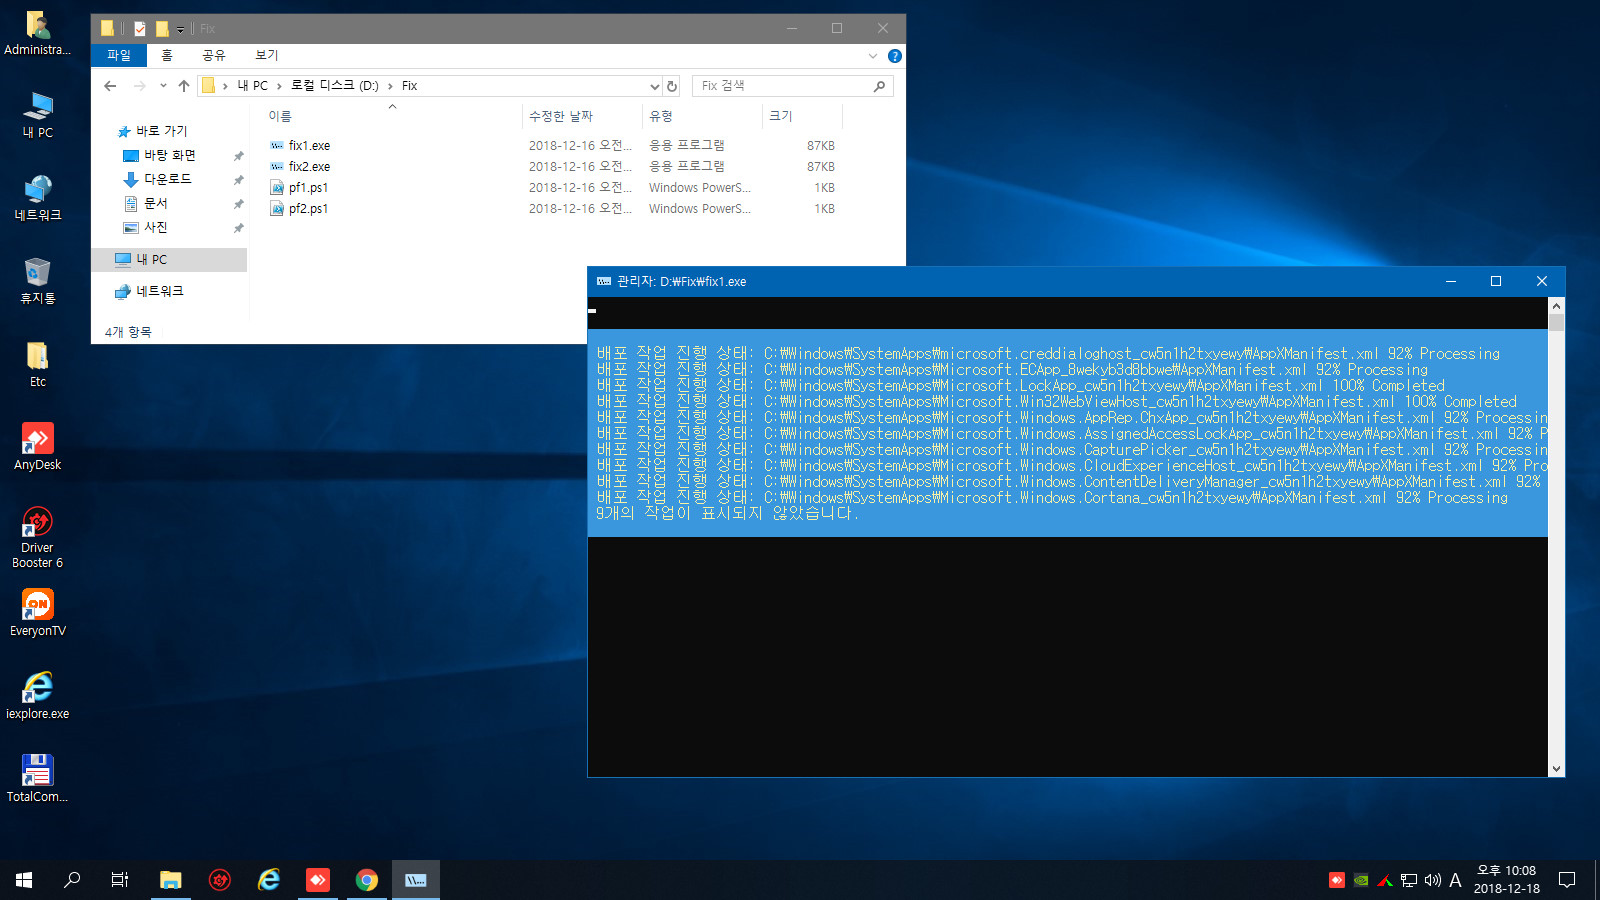Go back in Explorer navigation
Screen dimensions: 1600x900
pos(110,86)
